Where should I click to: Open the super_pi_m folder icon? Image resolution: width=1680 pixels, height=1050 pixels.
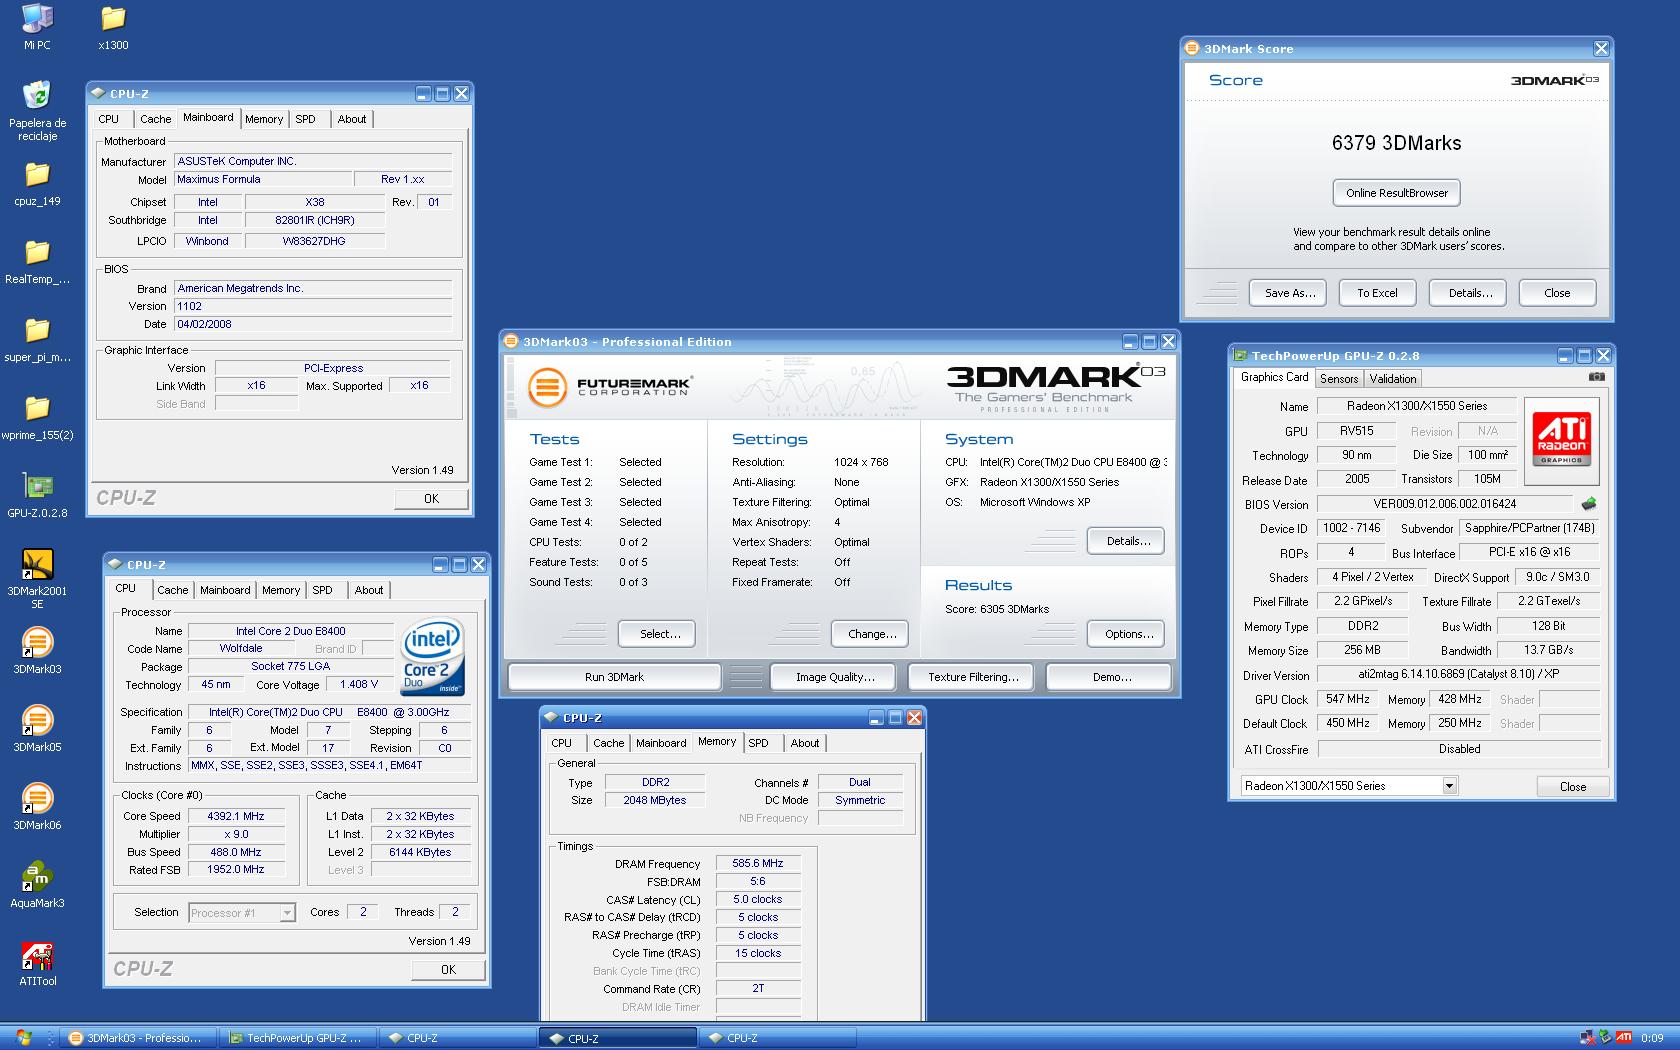click(37, 339)
